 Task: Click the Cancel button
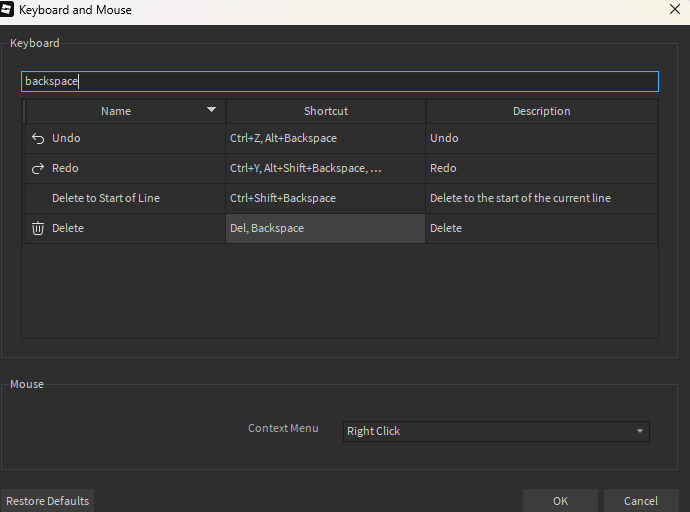click(x=641, y=501)
